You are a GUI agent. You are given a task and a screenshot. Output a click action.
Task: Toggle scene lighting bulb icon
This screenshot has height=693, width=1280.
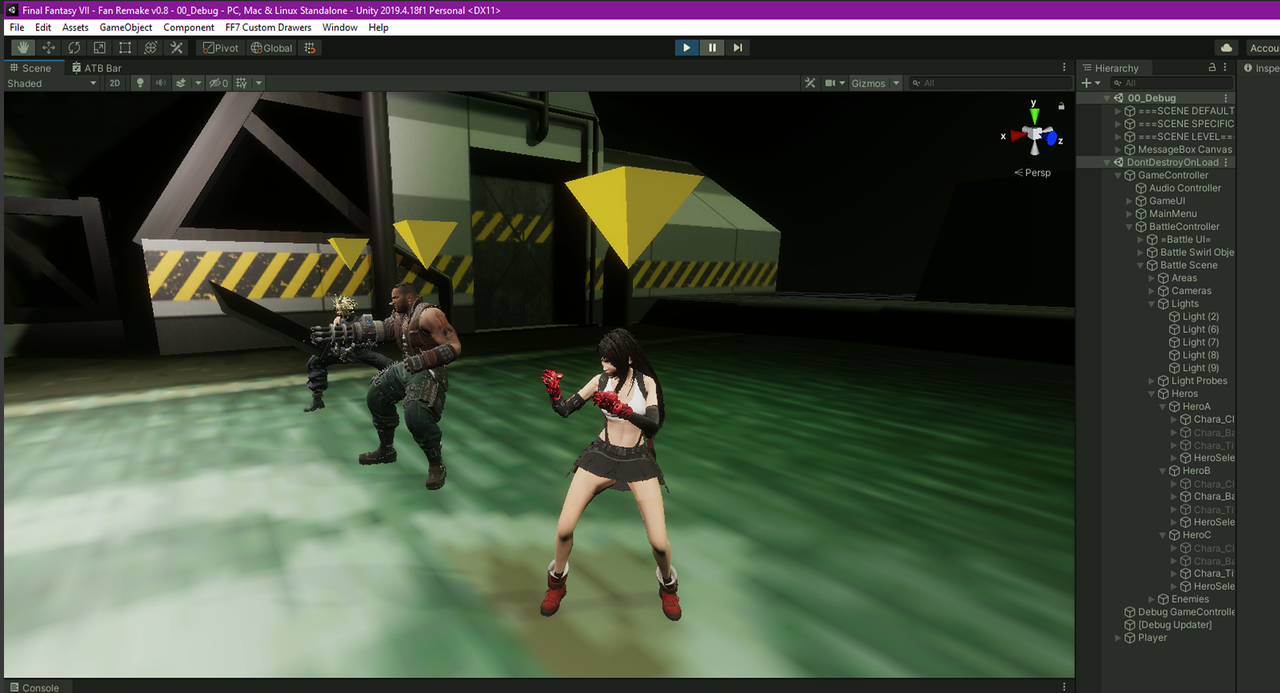coord(140,83)
